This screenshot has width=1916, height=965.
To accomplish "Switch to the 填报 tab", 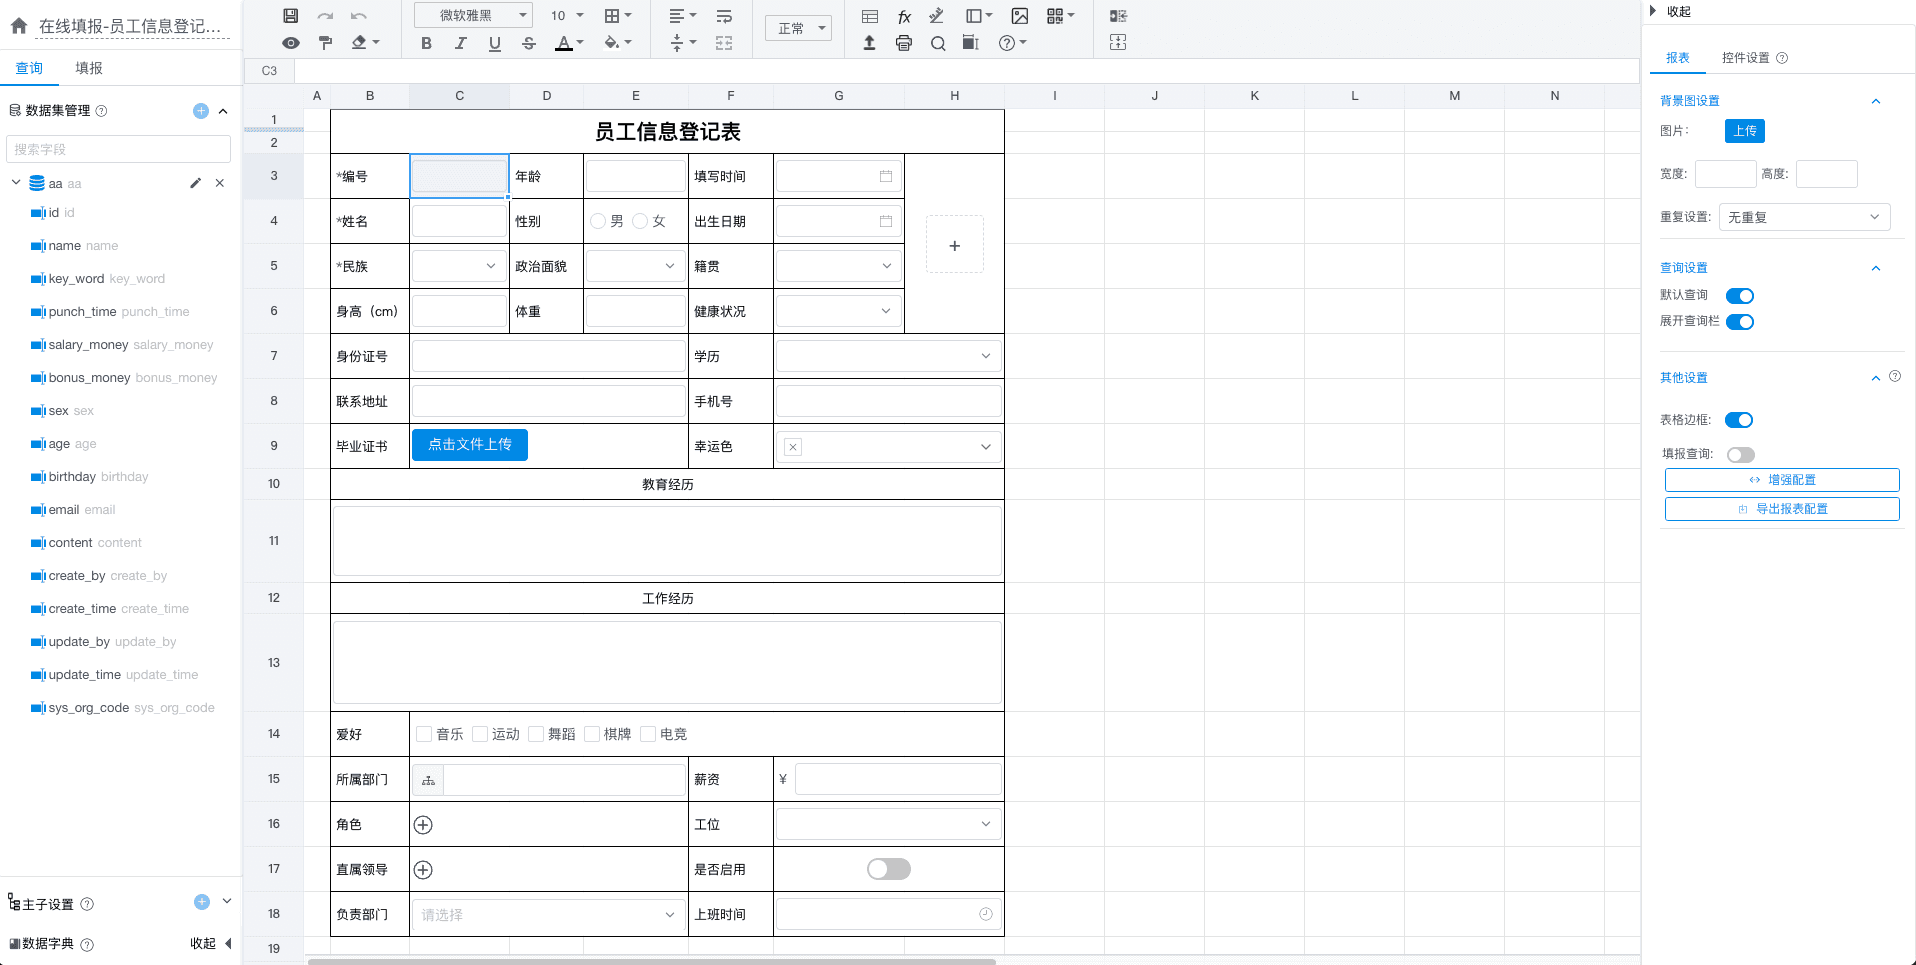I will click(89, 68).
